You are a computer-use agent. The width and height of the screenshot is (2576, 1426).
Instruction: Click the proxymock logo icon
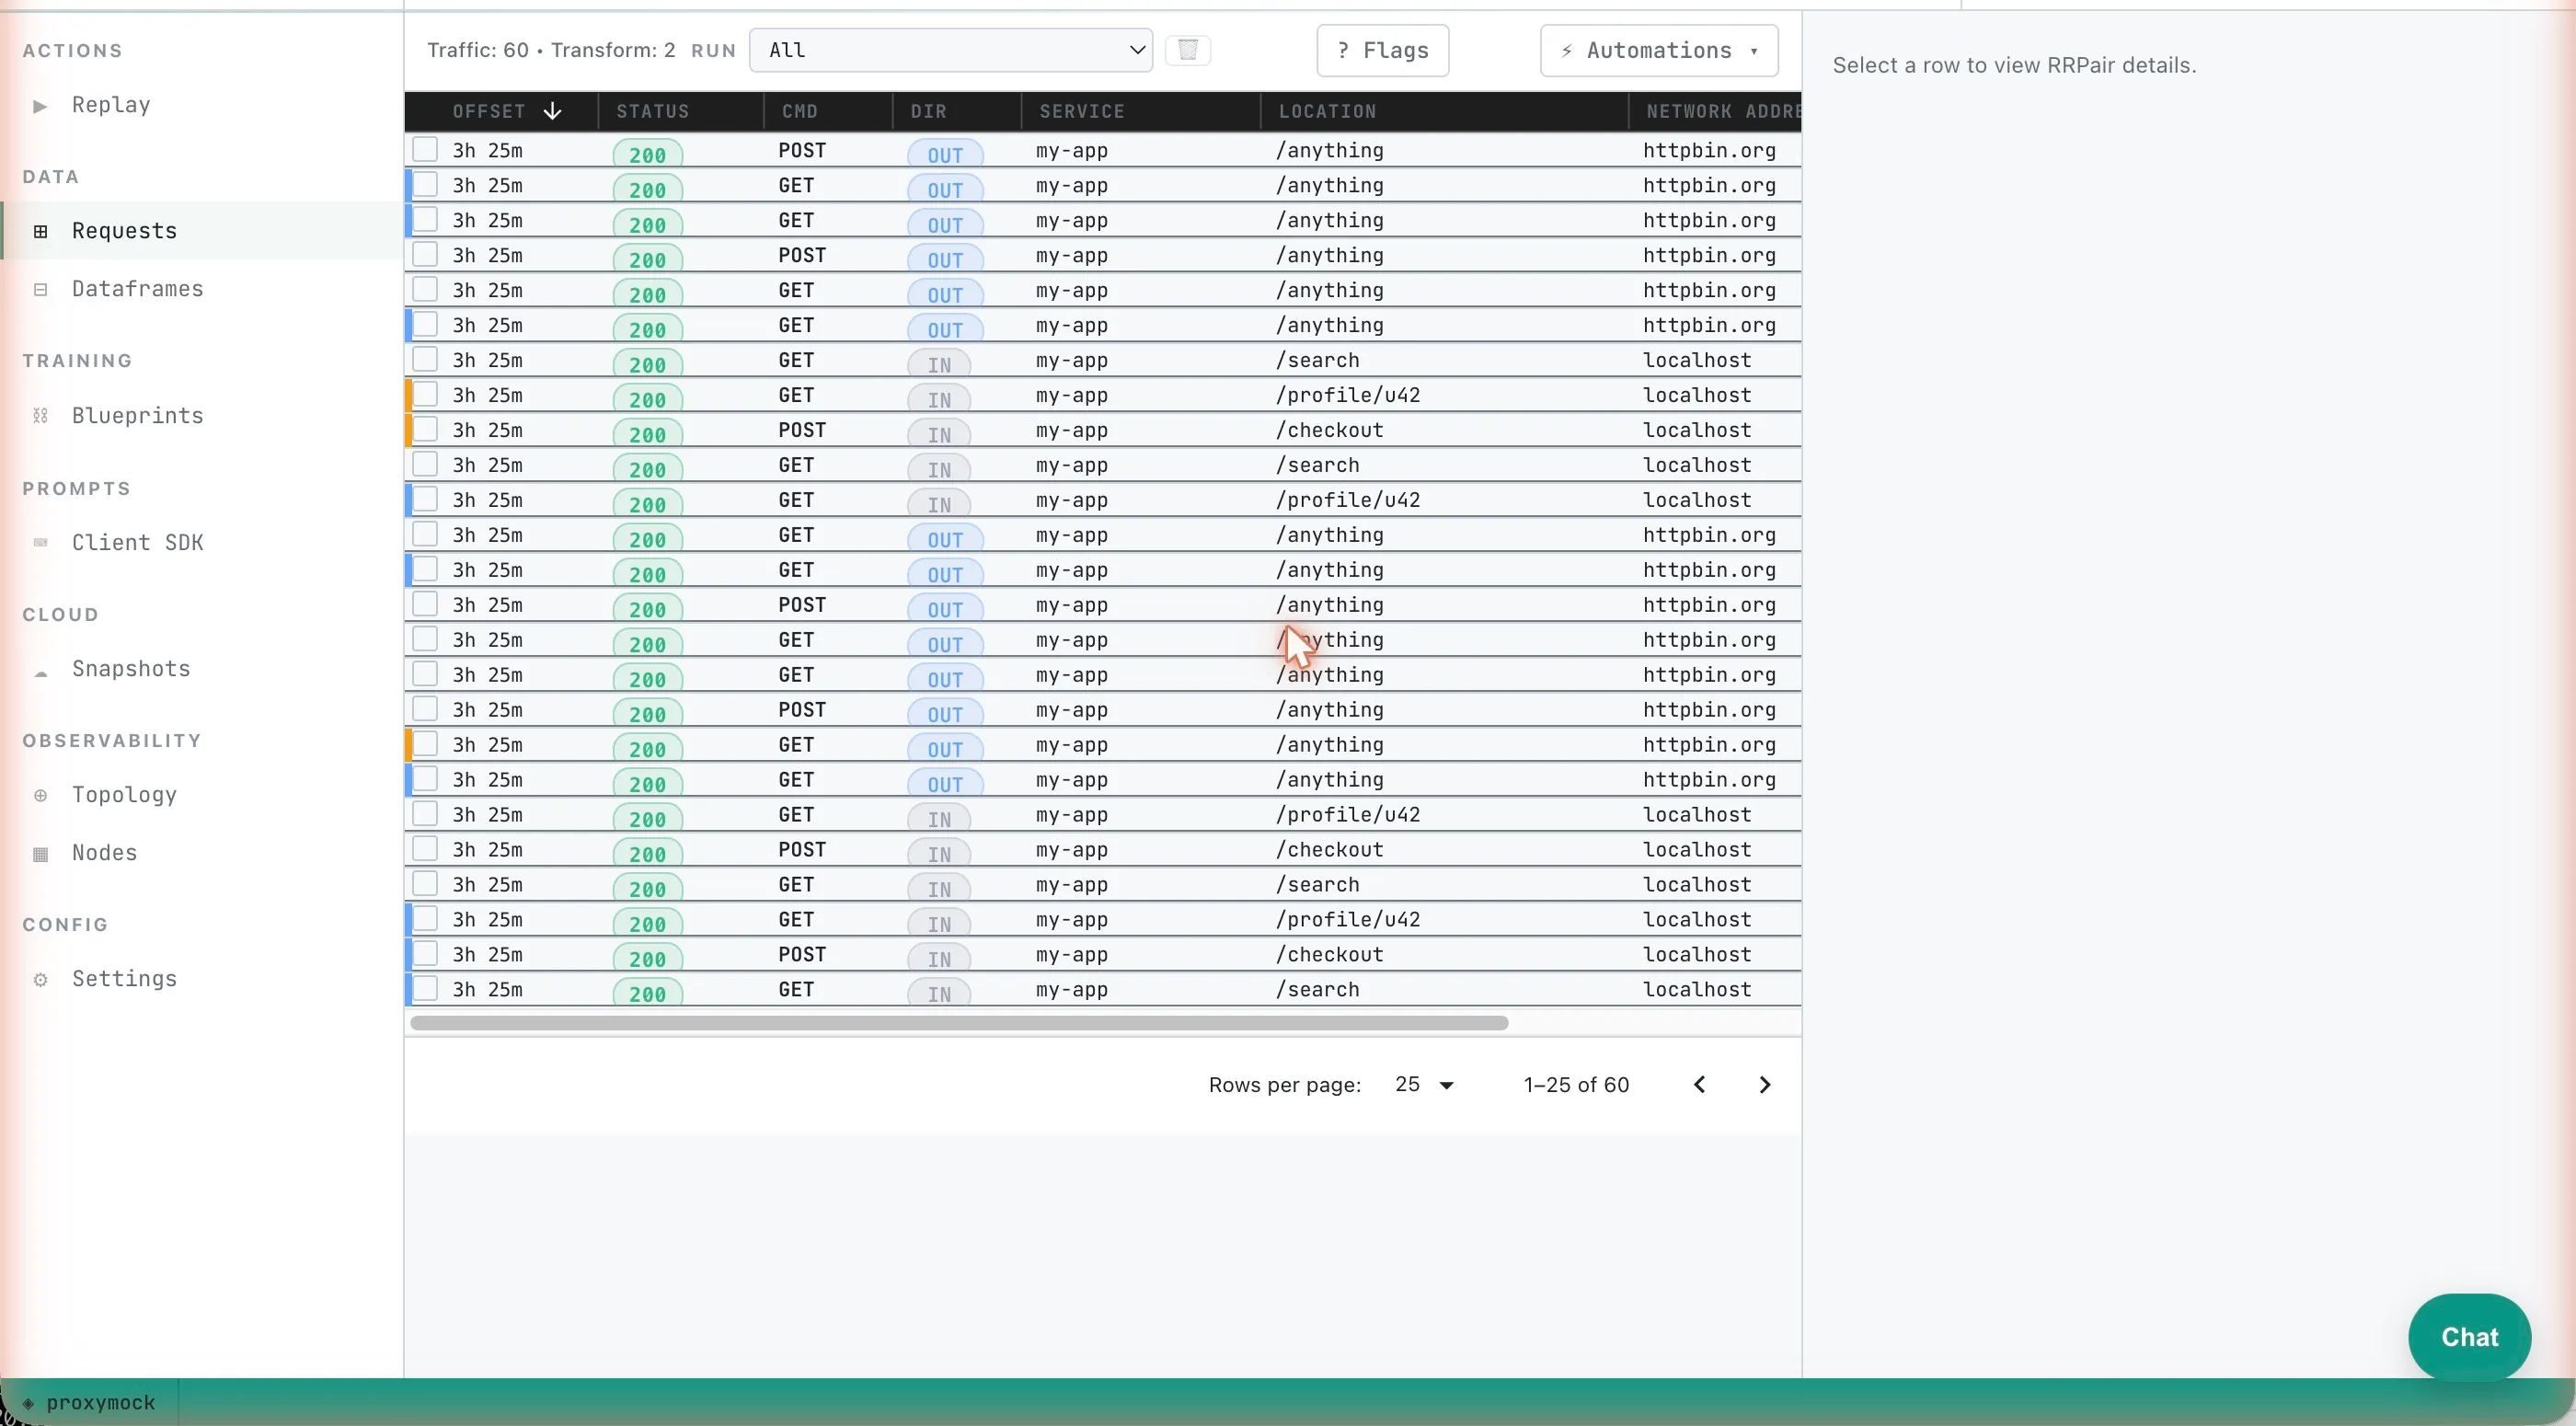tap(28, 1402)
